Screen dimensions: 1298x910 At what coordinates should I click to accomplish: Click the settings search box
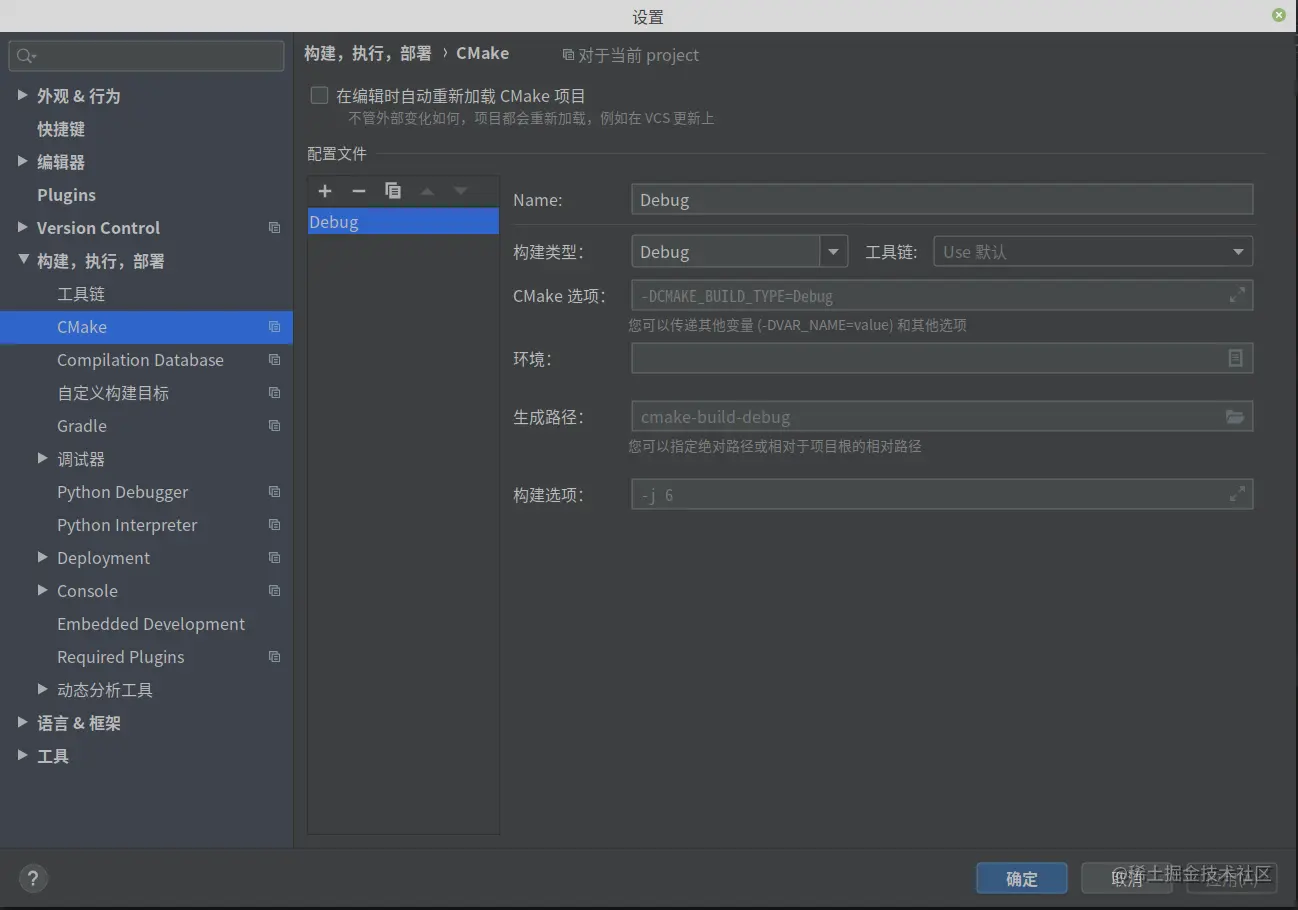146,56
